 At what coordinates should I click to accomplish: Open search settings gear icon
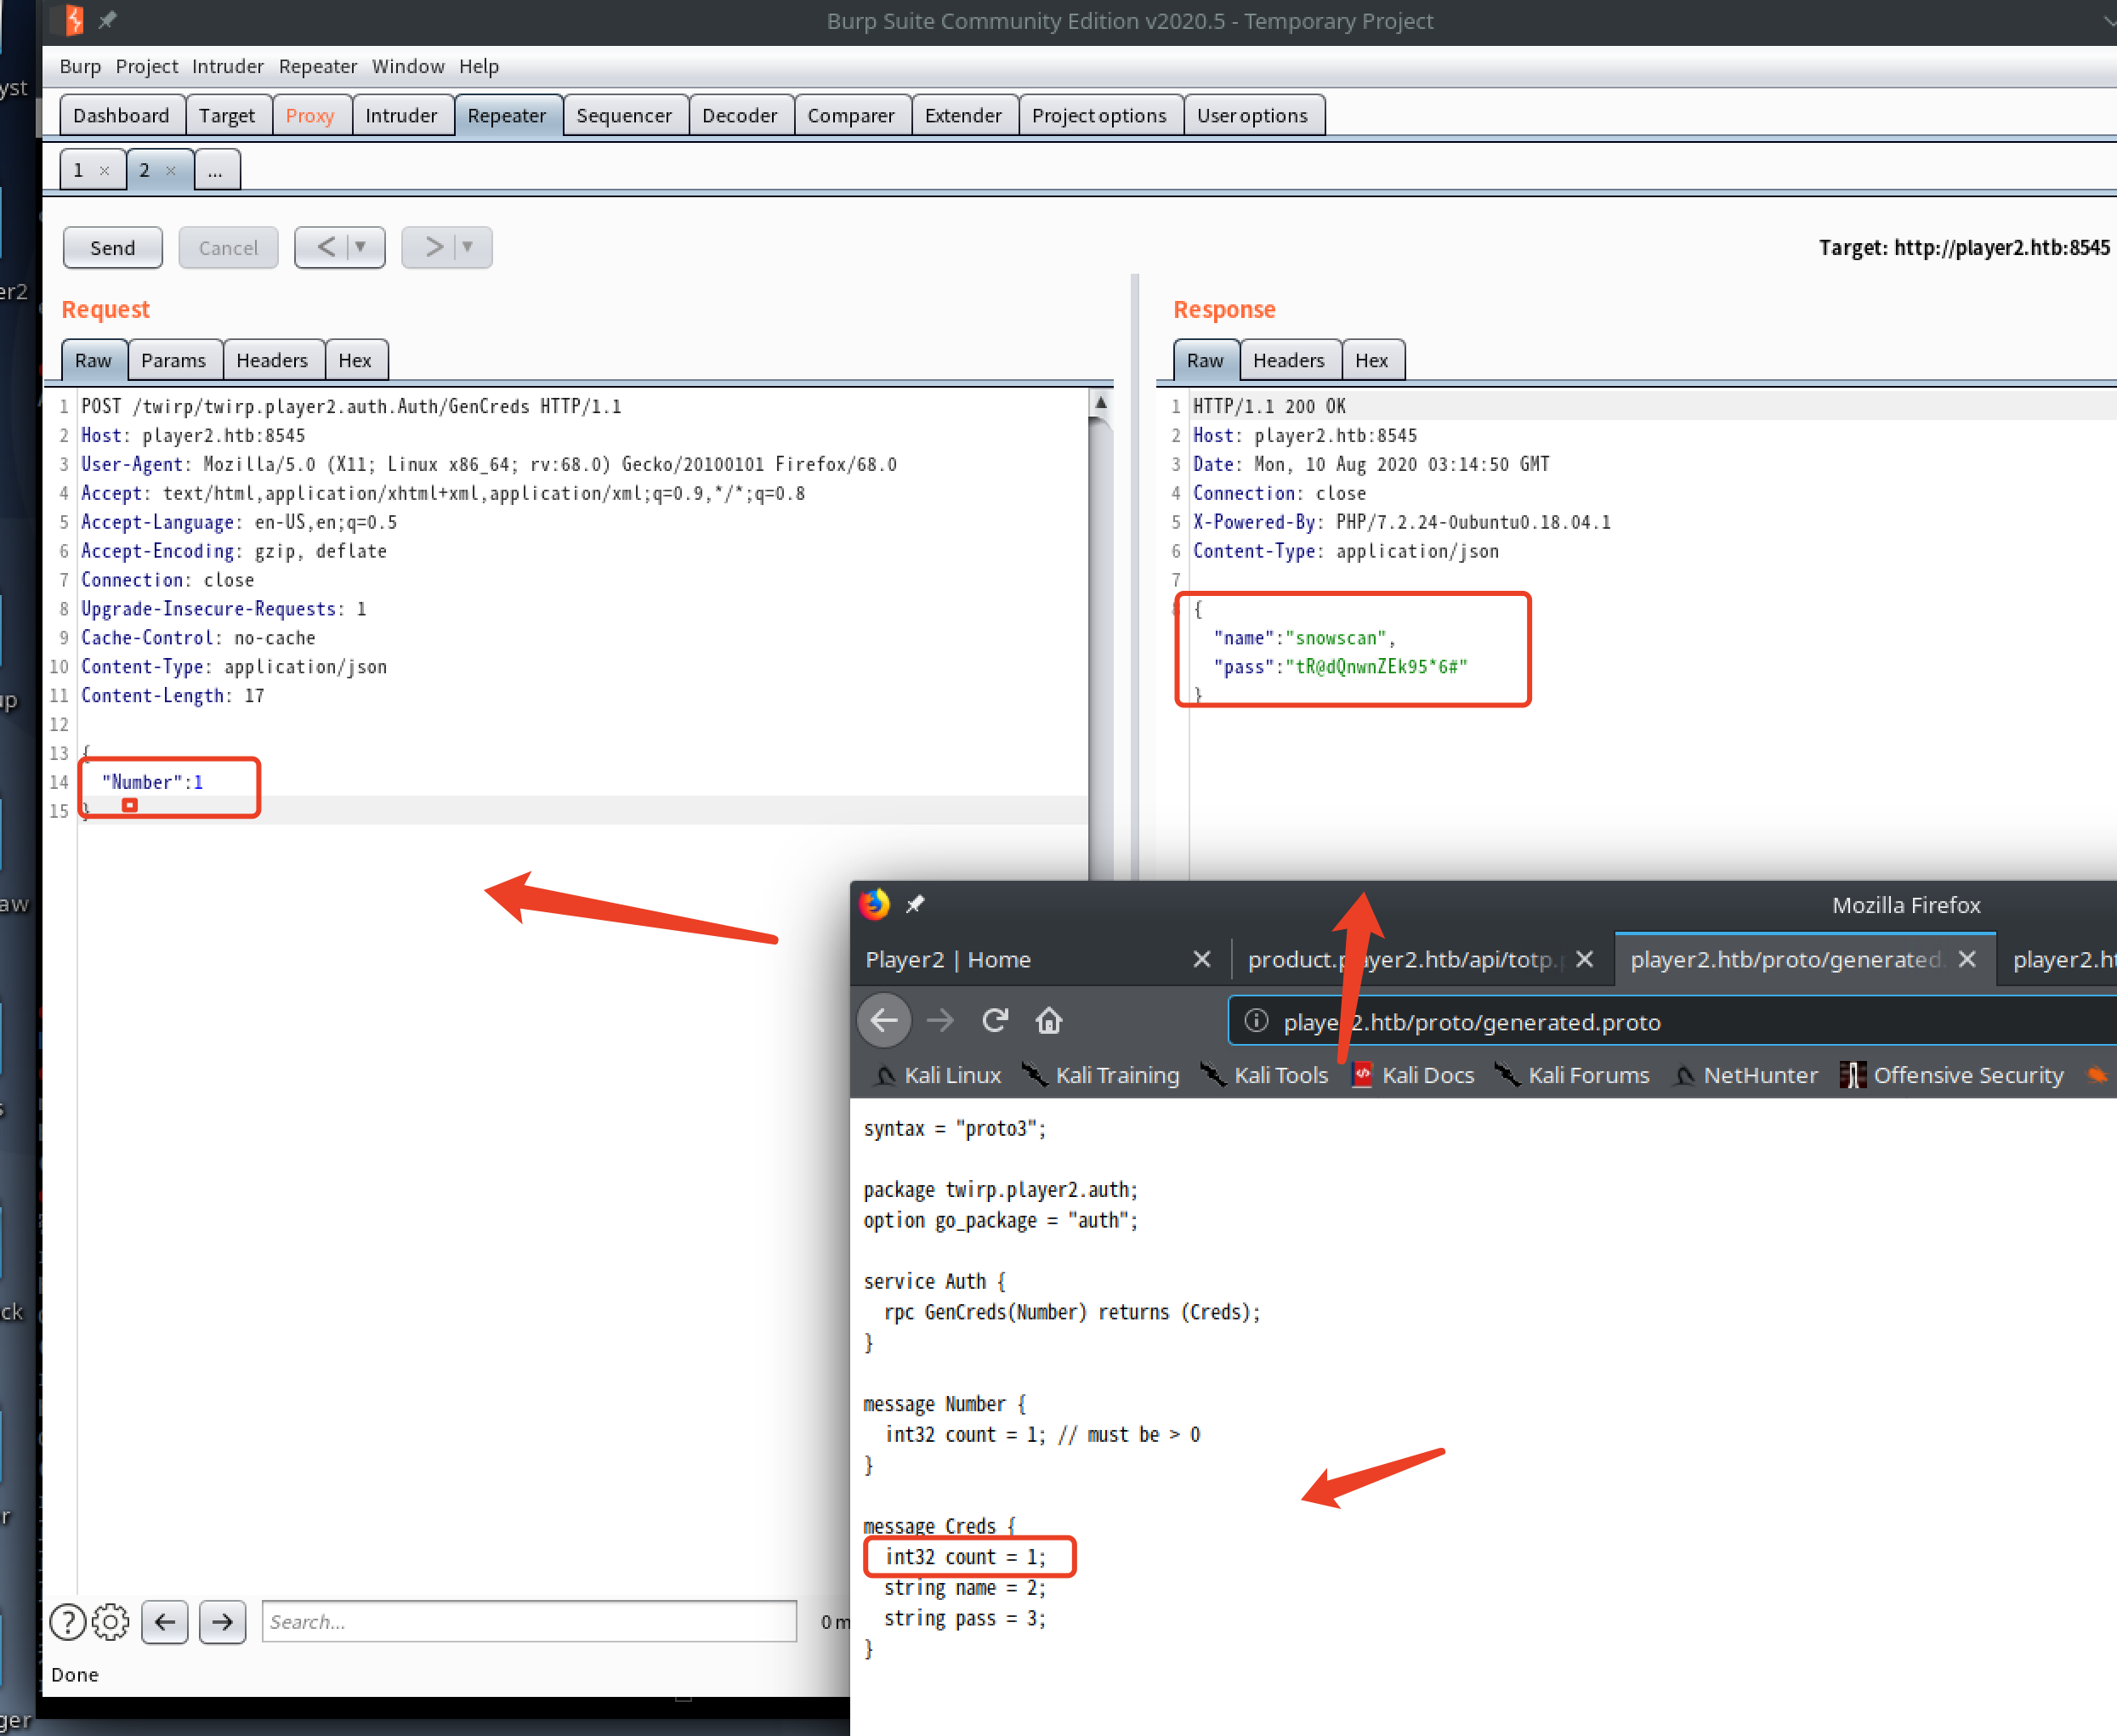click(x=110, y=1621)
